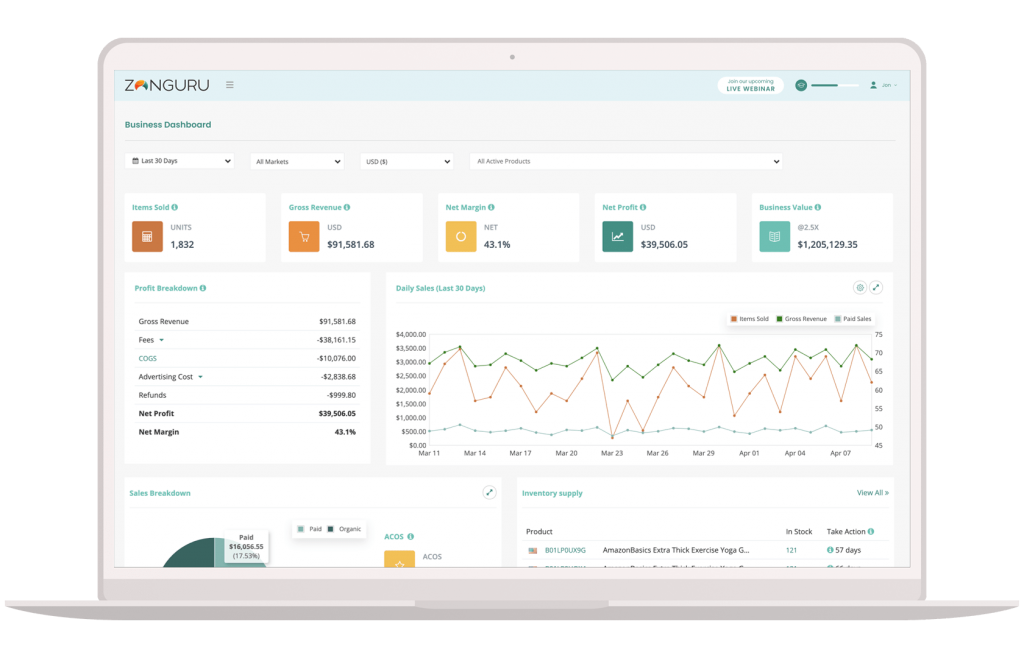The width and height of the screenshot is (1024, 658).
Task: Click View All in Inventory supply
Action: coord(872,493)
